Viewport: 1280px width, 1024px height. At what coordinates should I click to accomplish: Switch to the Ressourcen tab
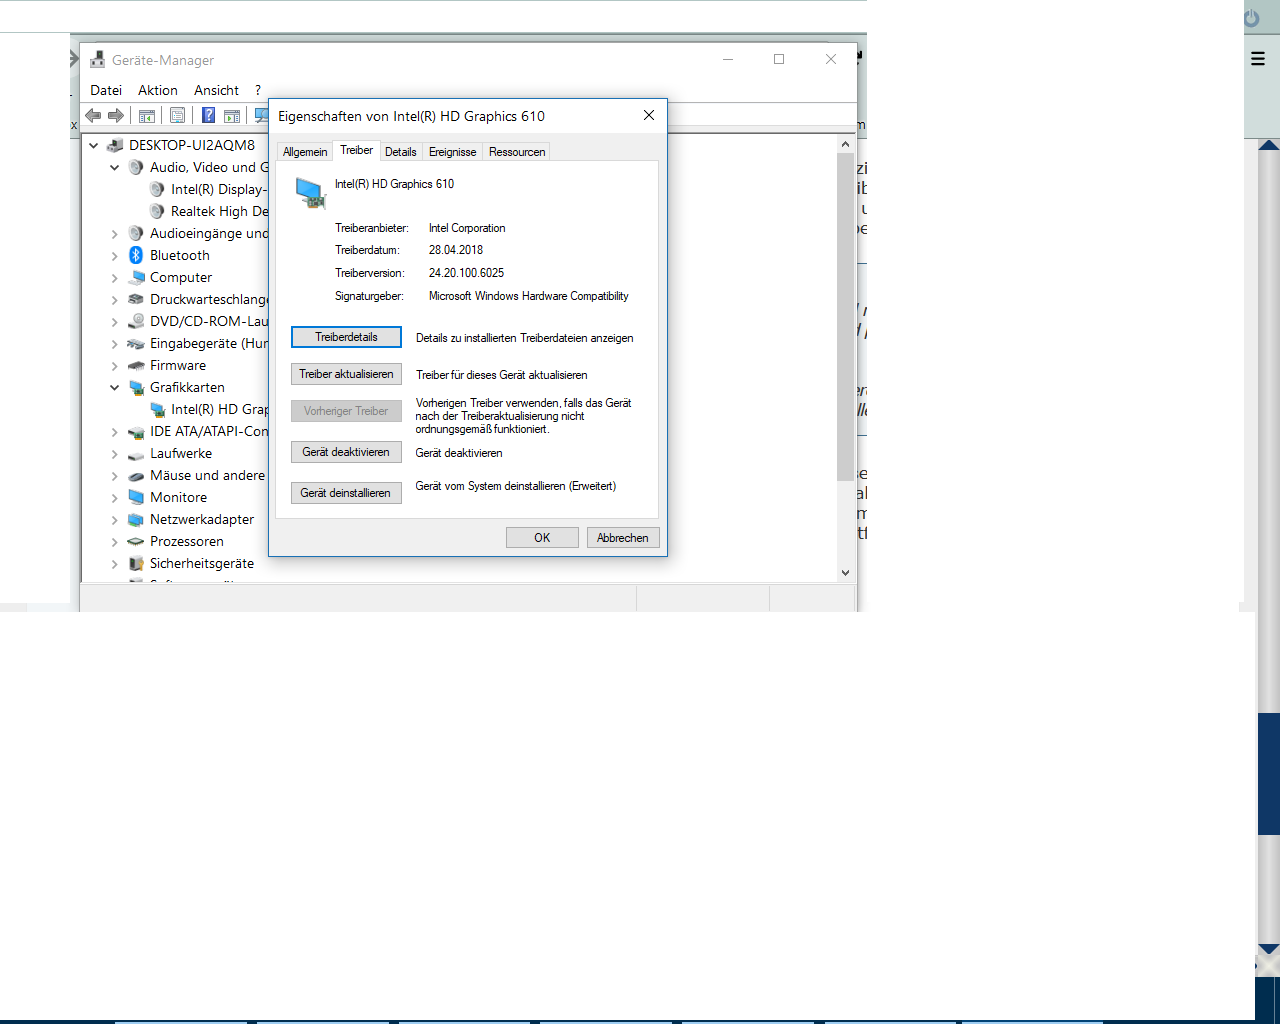(x=517, y=152)
